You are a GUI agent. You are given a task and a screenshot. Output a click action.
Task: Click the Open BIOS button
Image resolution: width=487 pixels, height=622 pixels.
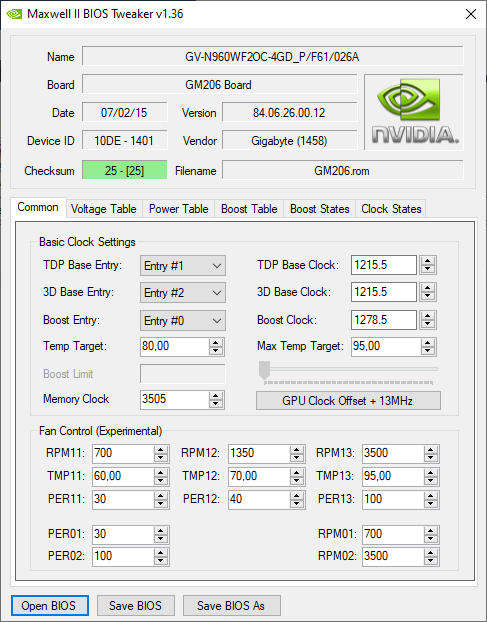50,605
